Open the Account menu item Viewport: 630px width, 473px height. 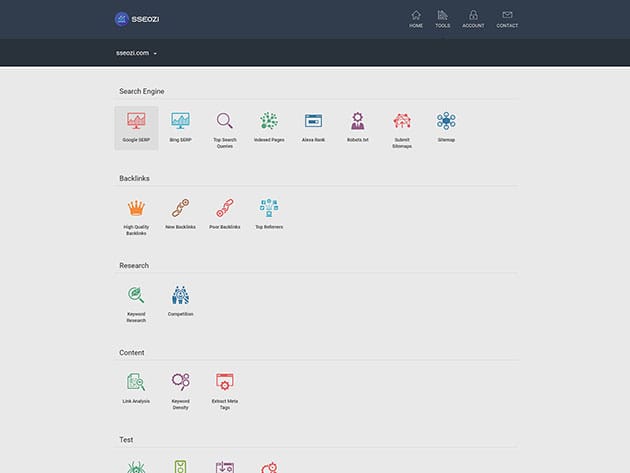pos(473,19)
